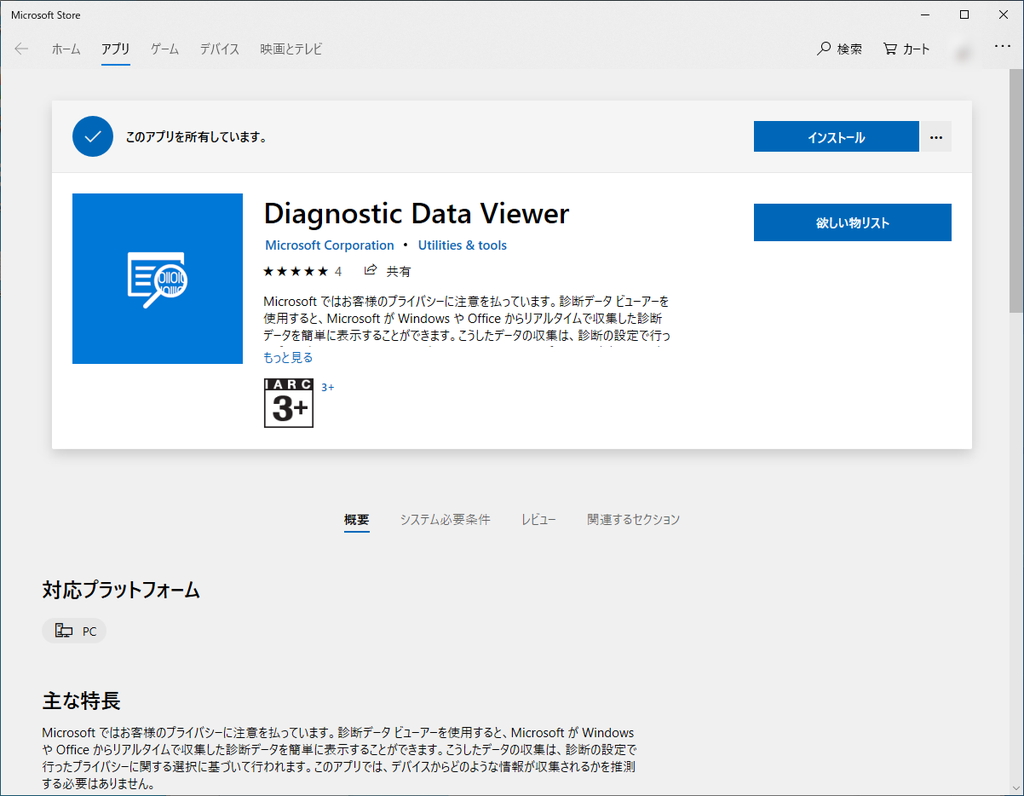The image size is (1024, 796).
Task: Open the See more menu next to インストール
Action: (x=935, y=136)
